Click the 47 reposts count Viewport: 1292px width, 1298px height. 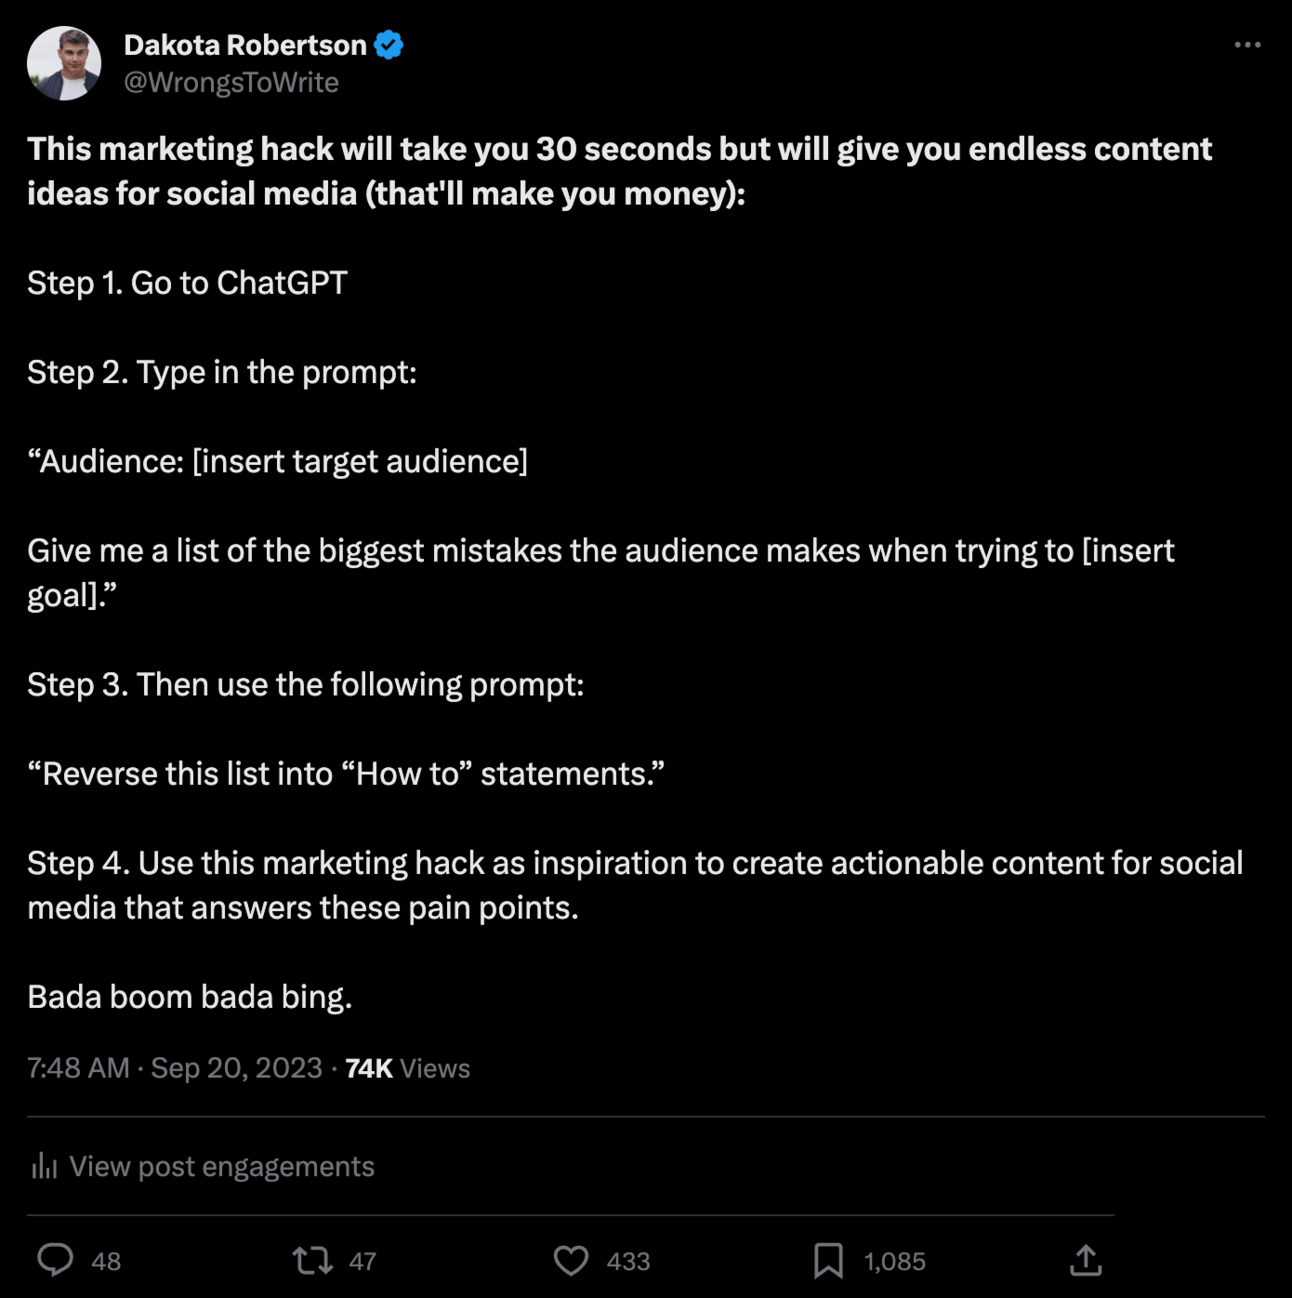[x=363, y=1261]
